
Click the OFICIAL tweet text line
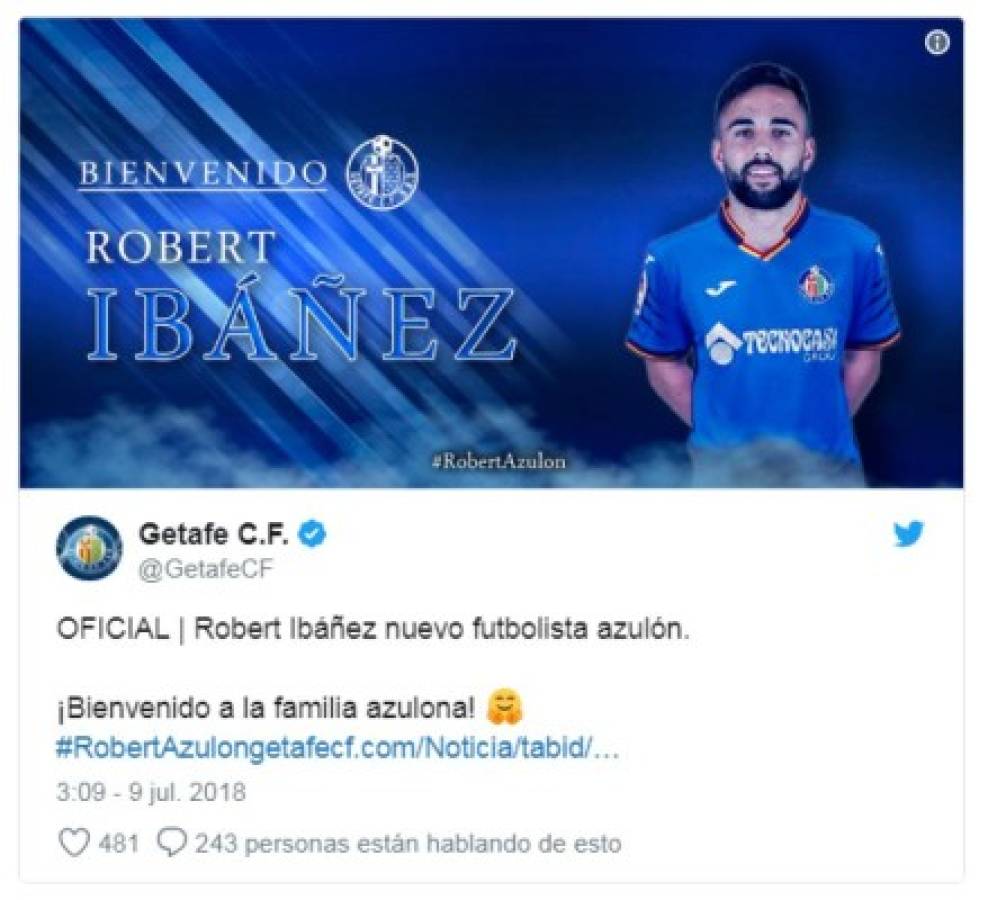pos(373,630)
